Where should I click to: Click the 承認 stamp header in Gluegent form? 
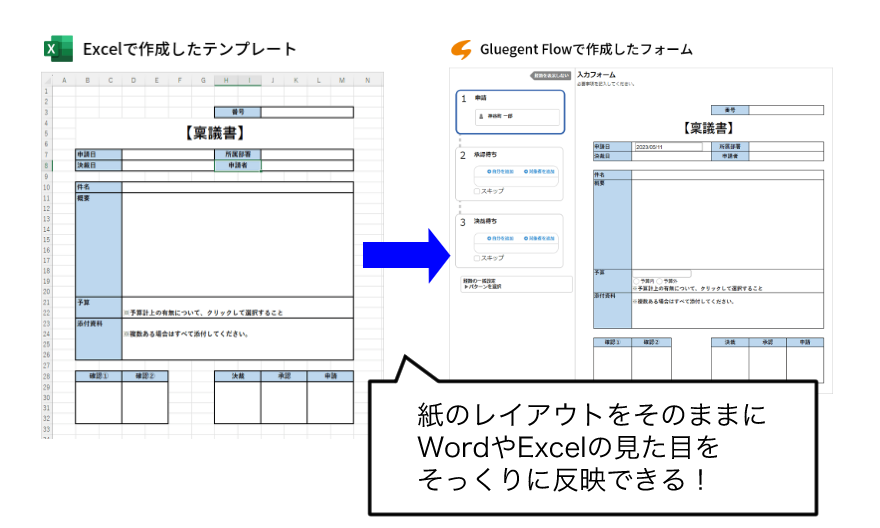pyautogui.click(x=767, y=342)
